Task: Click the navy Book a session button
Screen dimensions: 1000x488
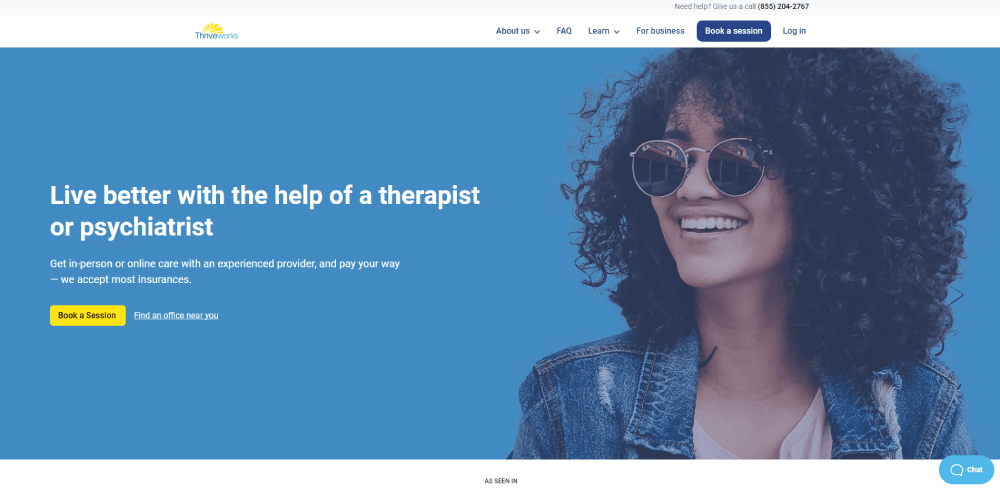Action: (x=733, y=31)
